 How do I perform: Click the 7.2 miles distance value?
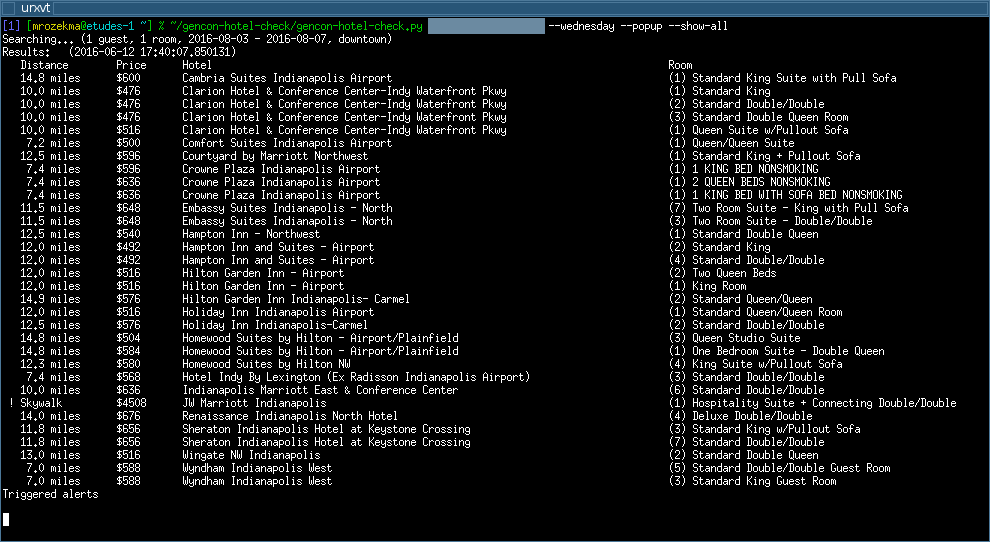click(53, 143)
